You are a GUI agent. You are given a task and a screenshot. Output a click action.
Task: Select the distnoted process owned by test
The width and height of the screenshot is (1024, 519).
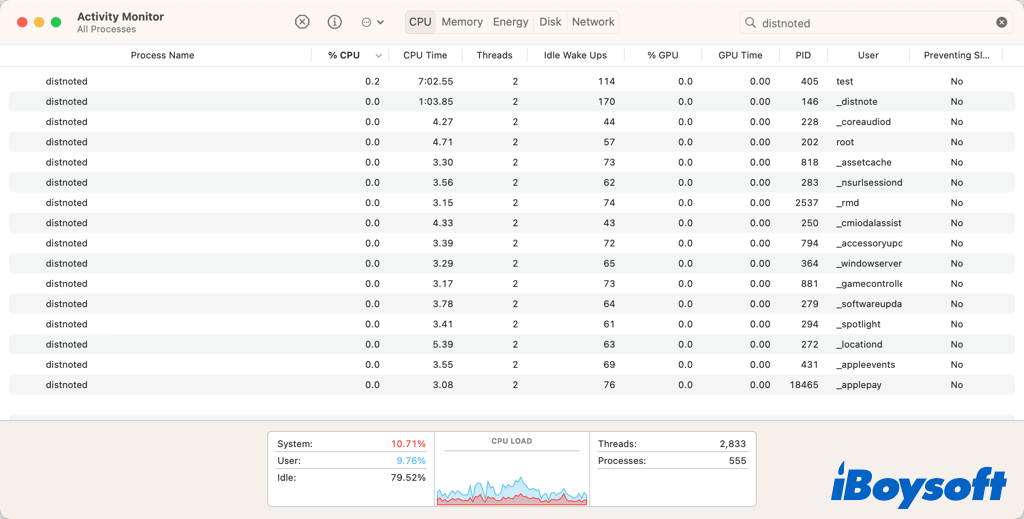(67, 81)
